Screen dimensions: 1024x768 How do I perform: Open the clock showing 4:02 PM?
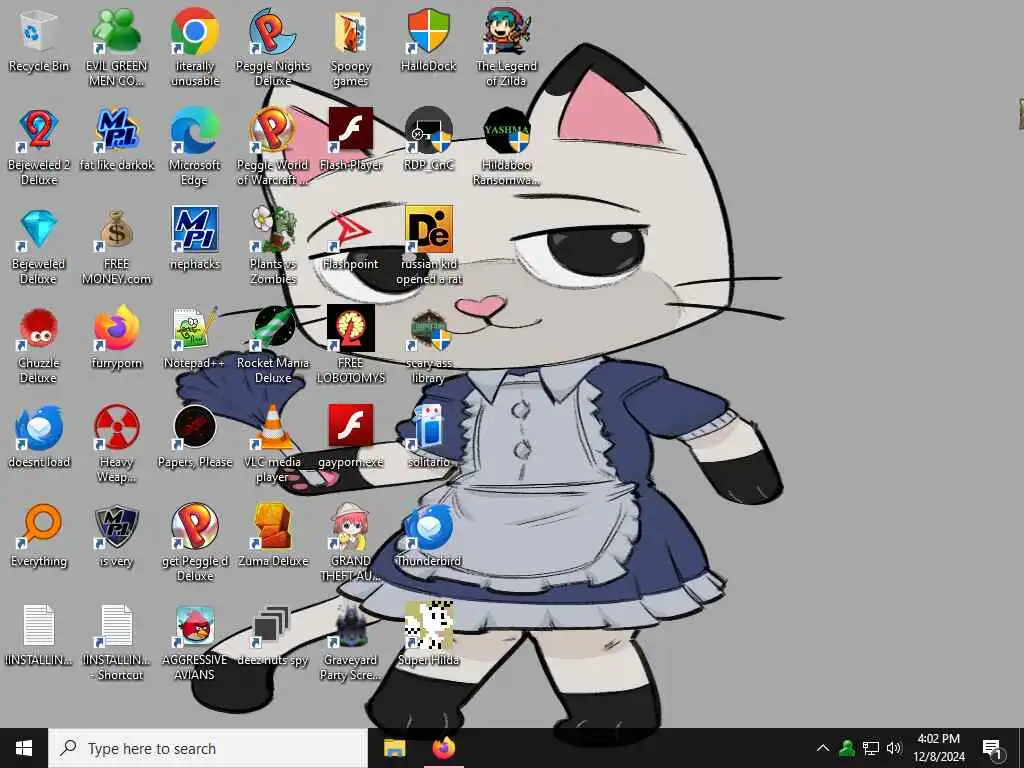[938, 748]
